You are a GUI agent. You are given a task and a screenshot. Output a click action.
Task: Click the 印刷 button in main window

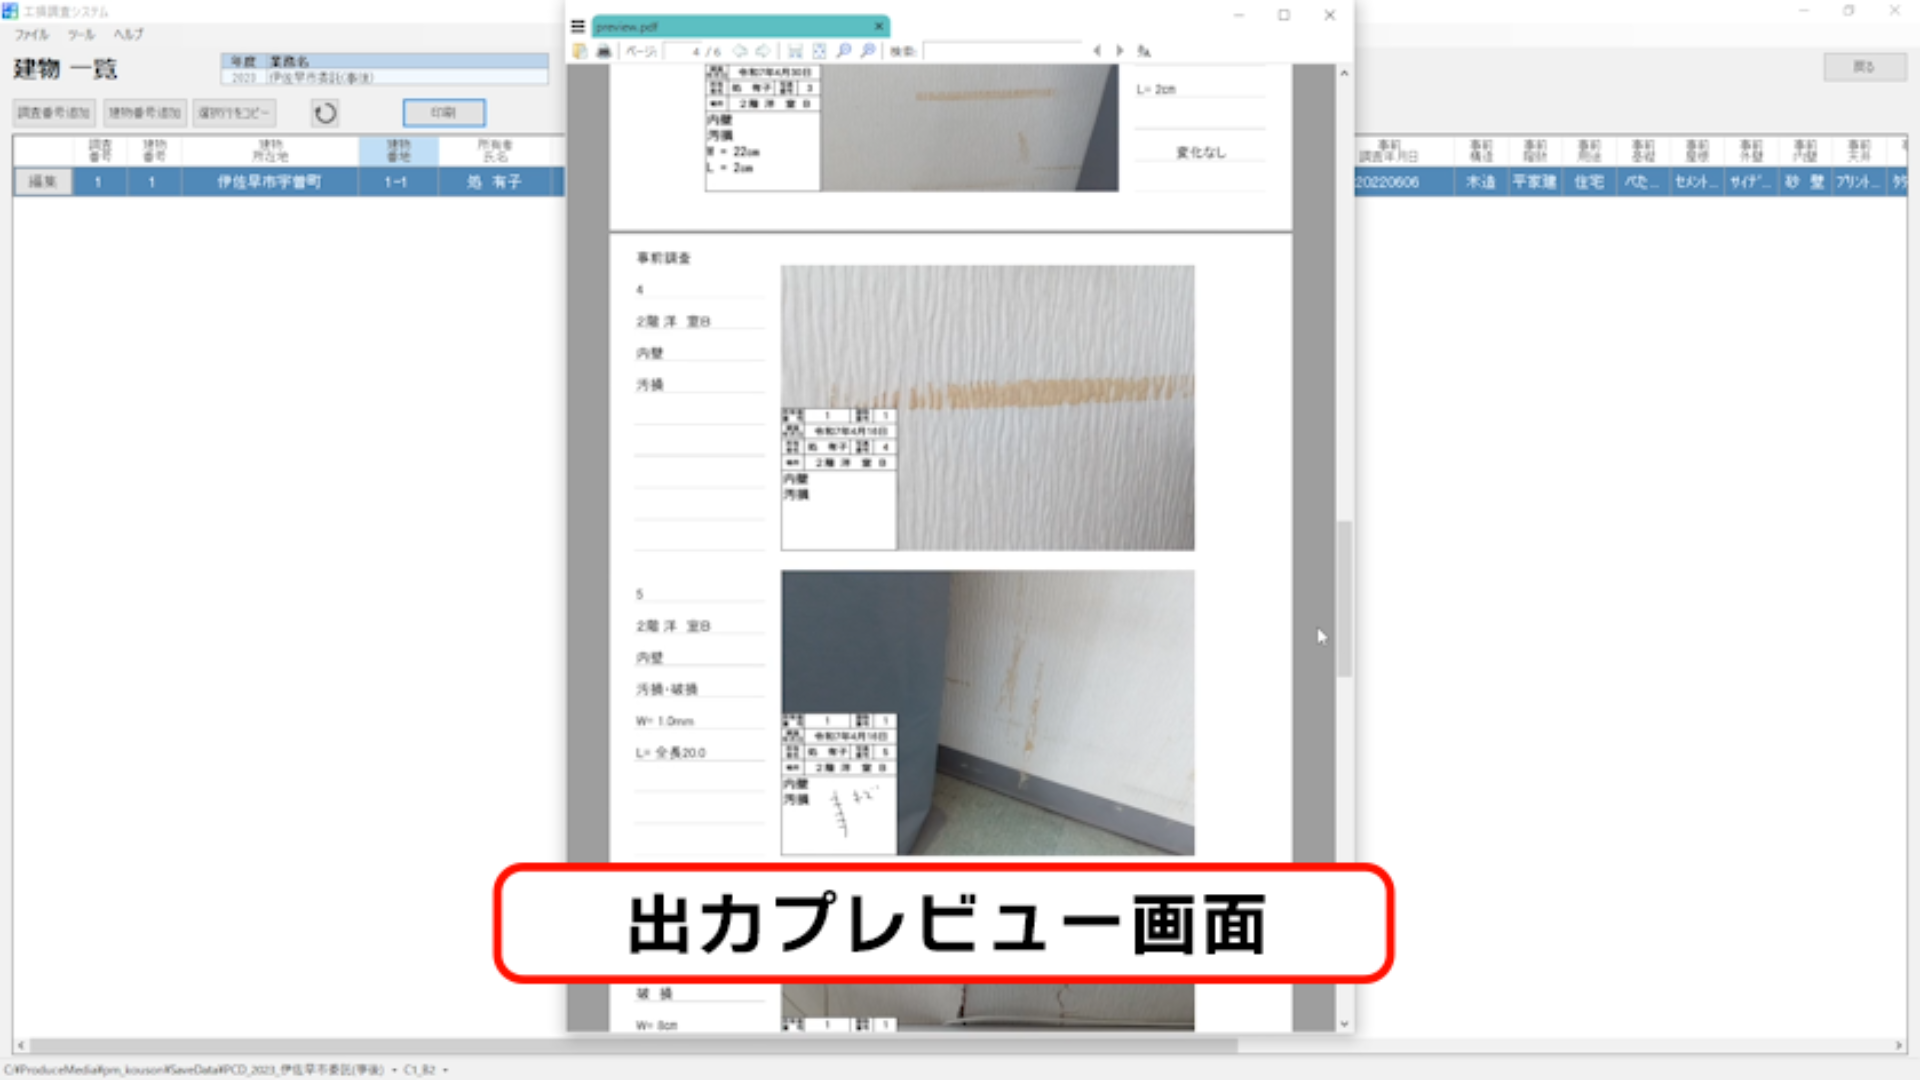tap(444, 113)
